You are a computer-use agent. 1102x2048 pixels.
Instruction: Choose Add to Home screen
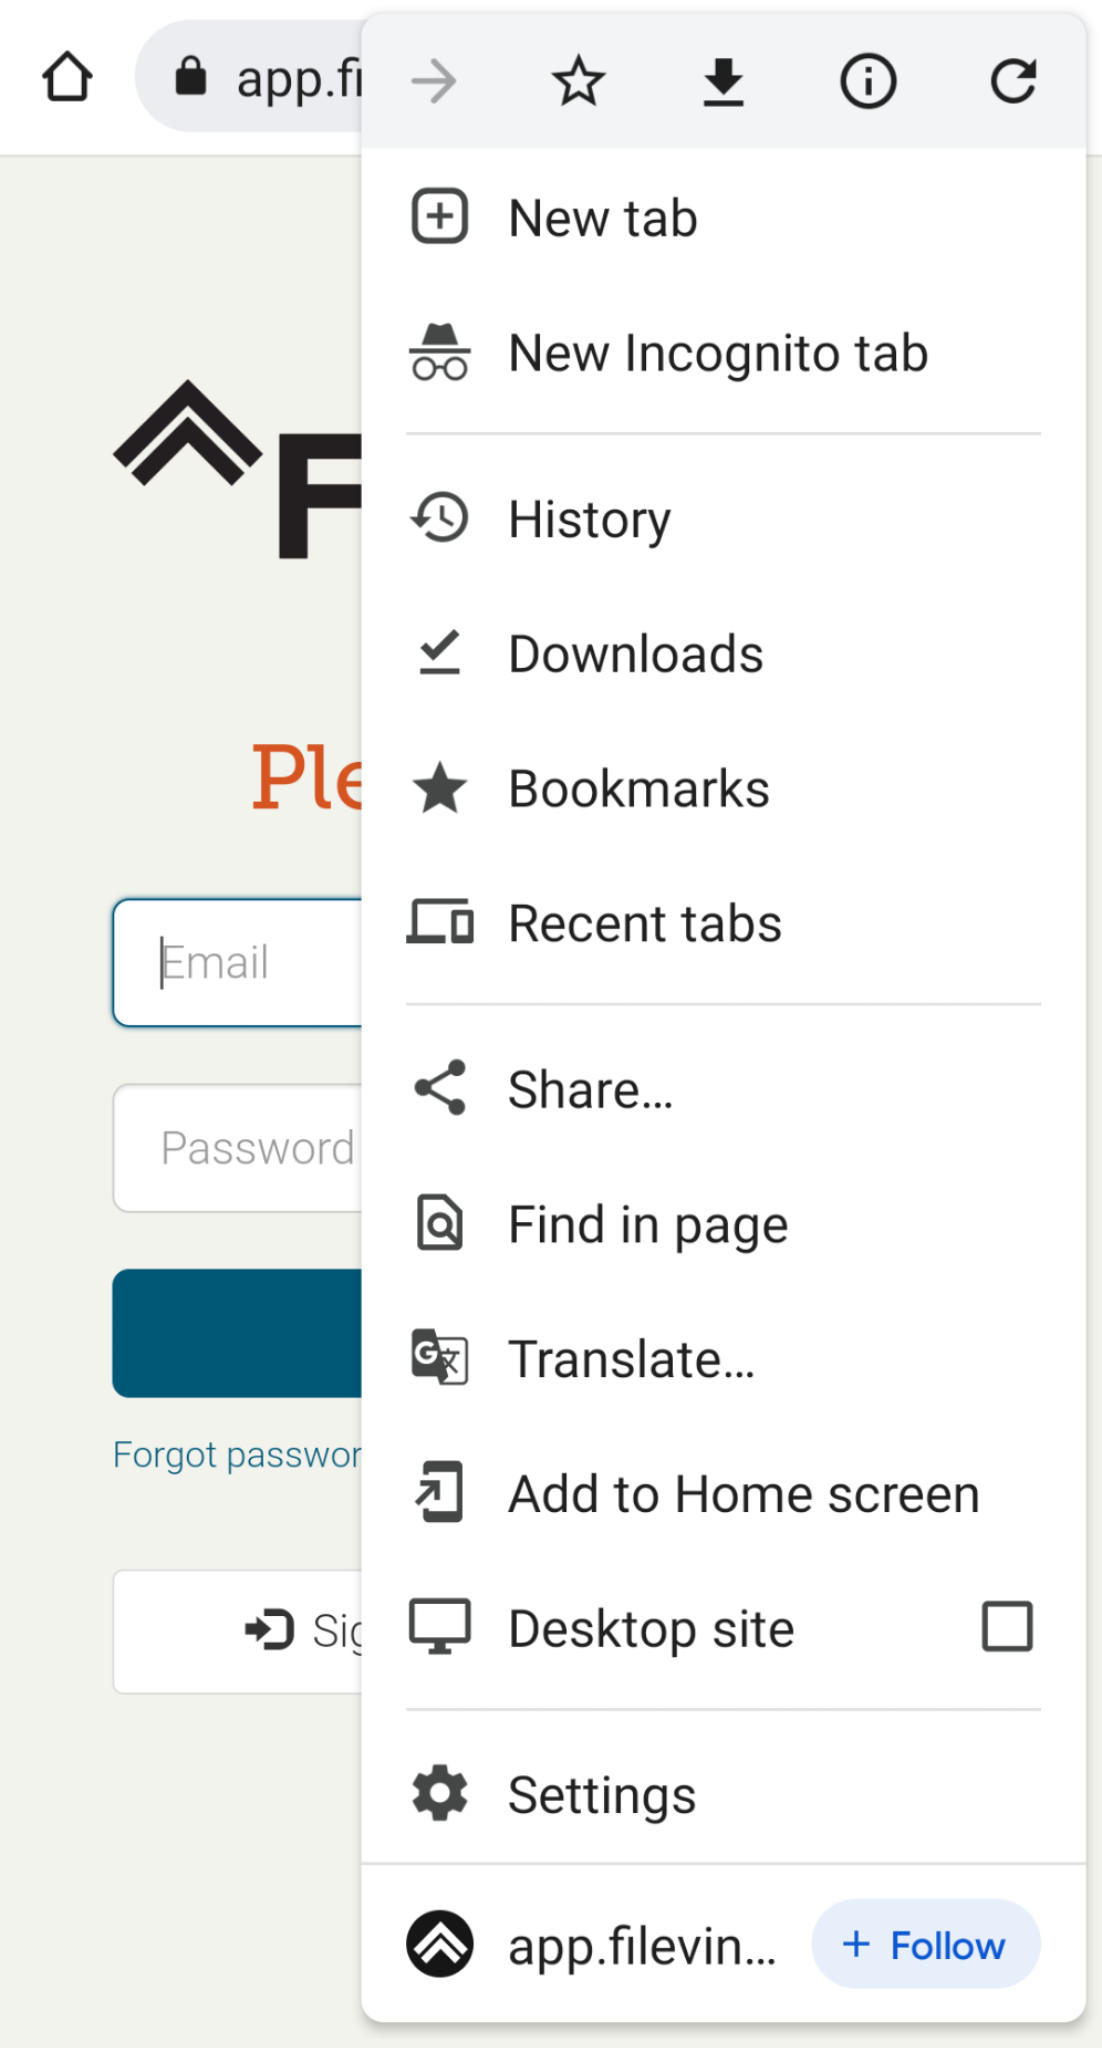click(x=743, y=1494)
